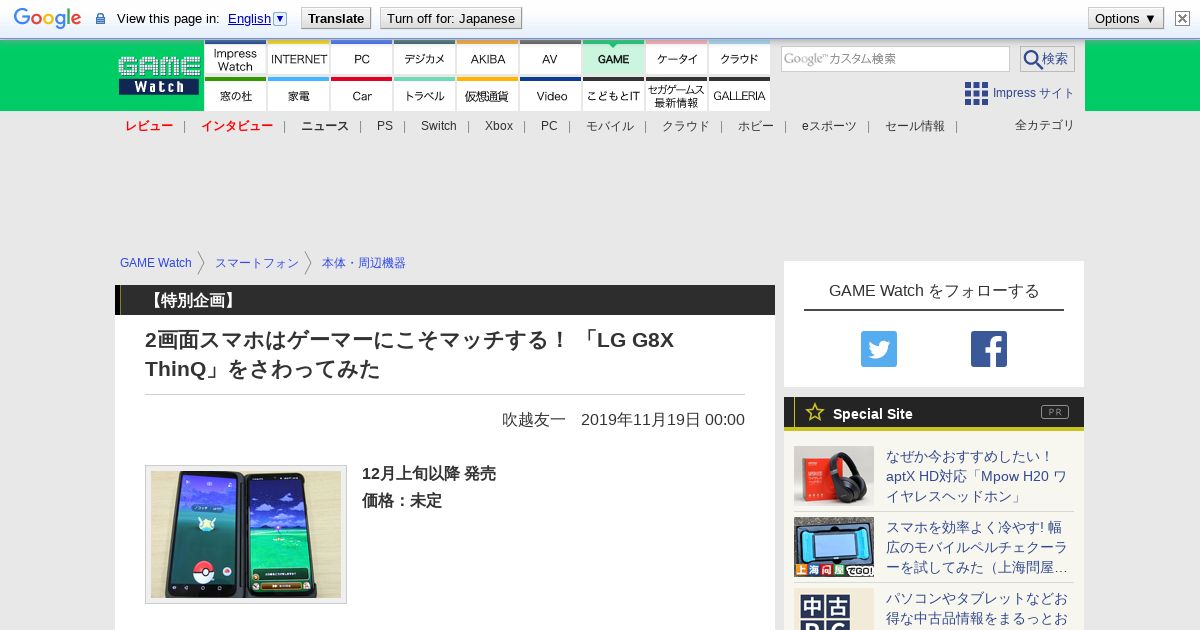Open the ホビー category
Image resolution: width=1200 pixels, height=630 pixels.
point(756,126)
